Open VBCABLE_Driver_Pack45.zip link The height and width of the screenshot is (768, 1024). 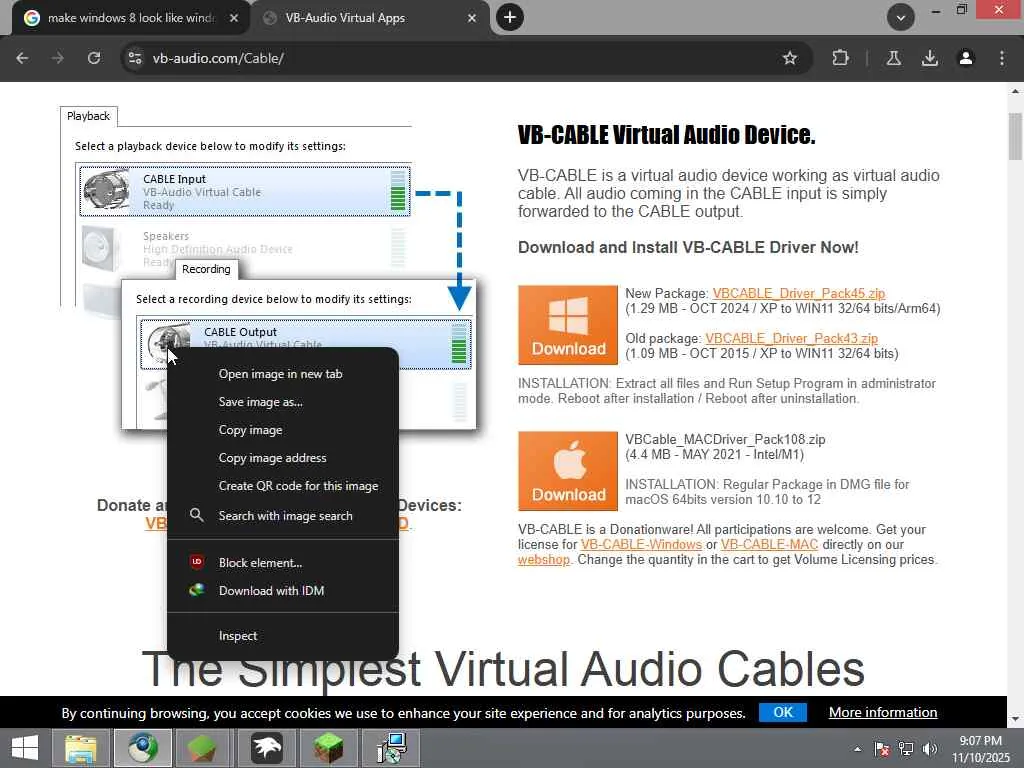799,293
